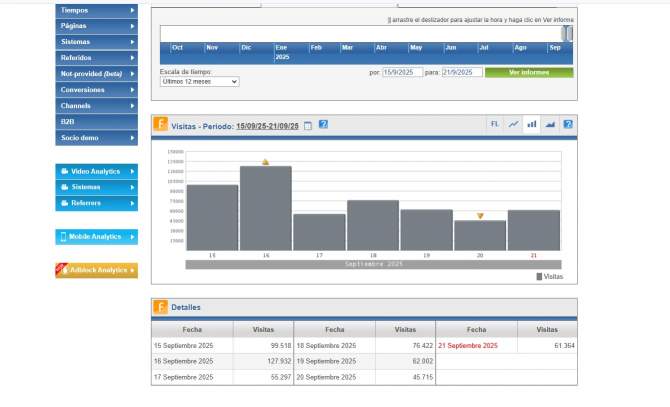Click the period date range link

[267, 126]
